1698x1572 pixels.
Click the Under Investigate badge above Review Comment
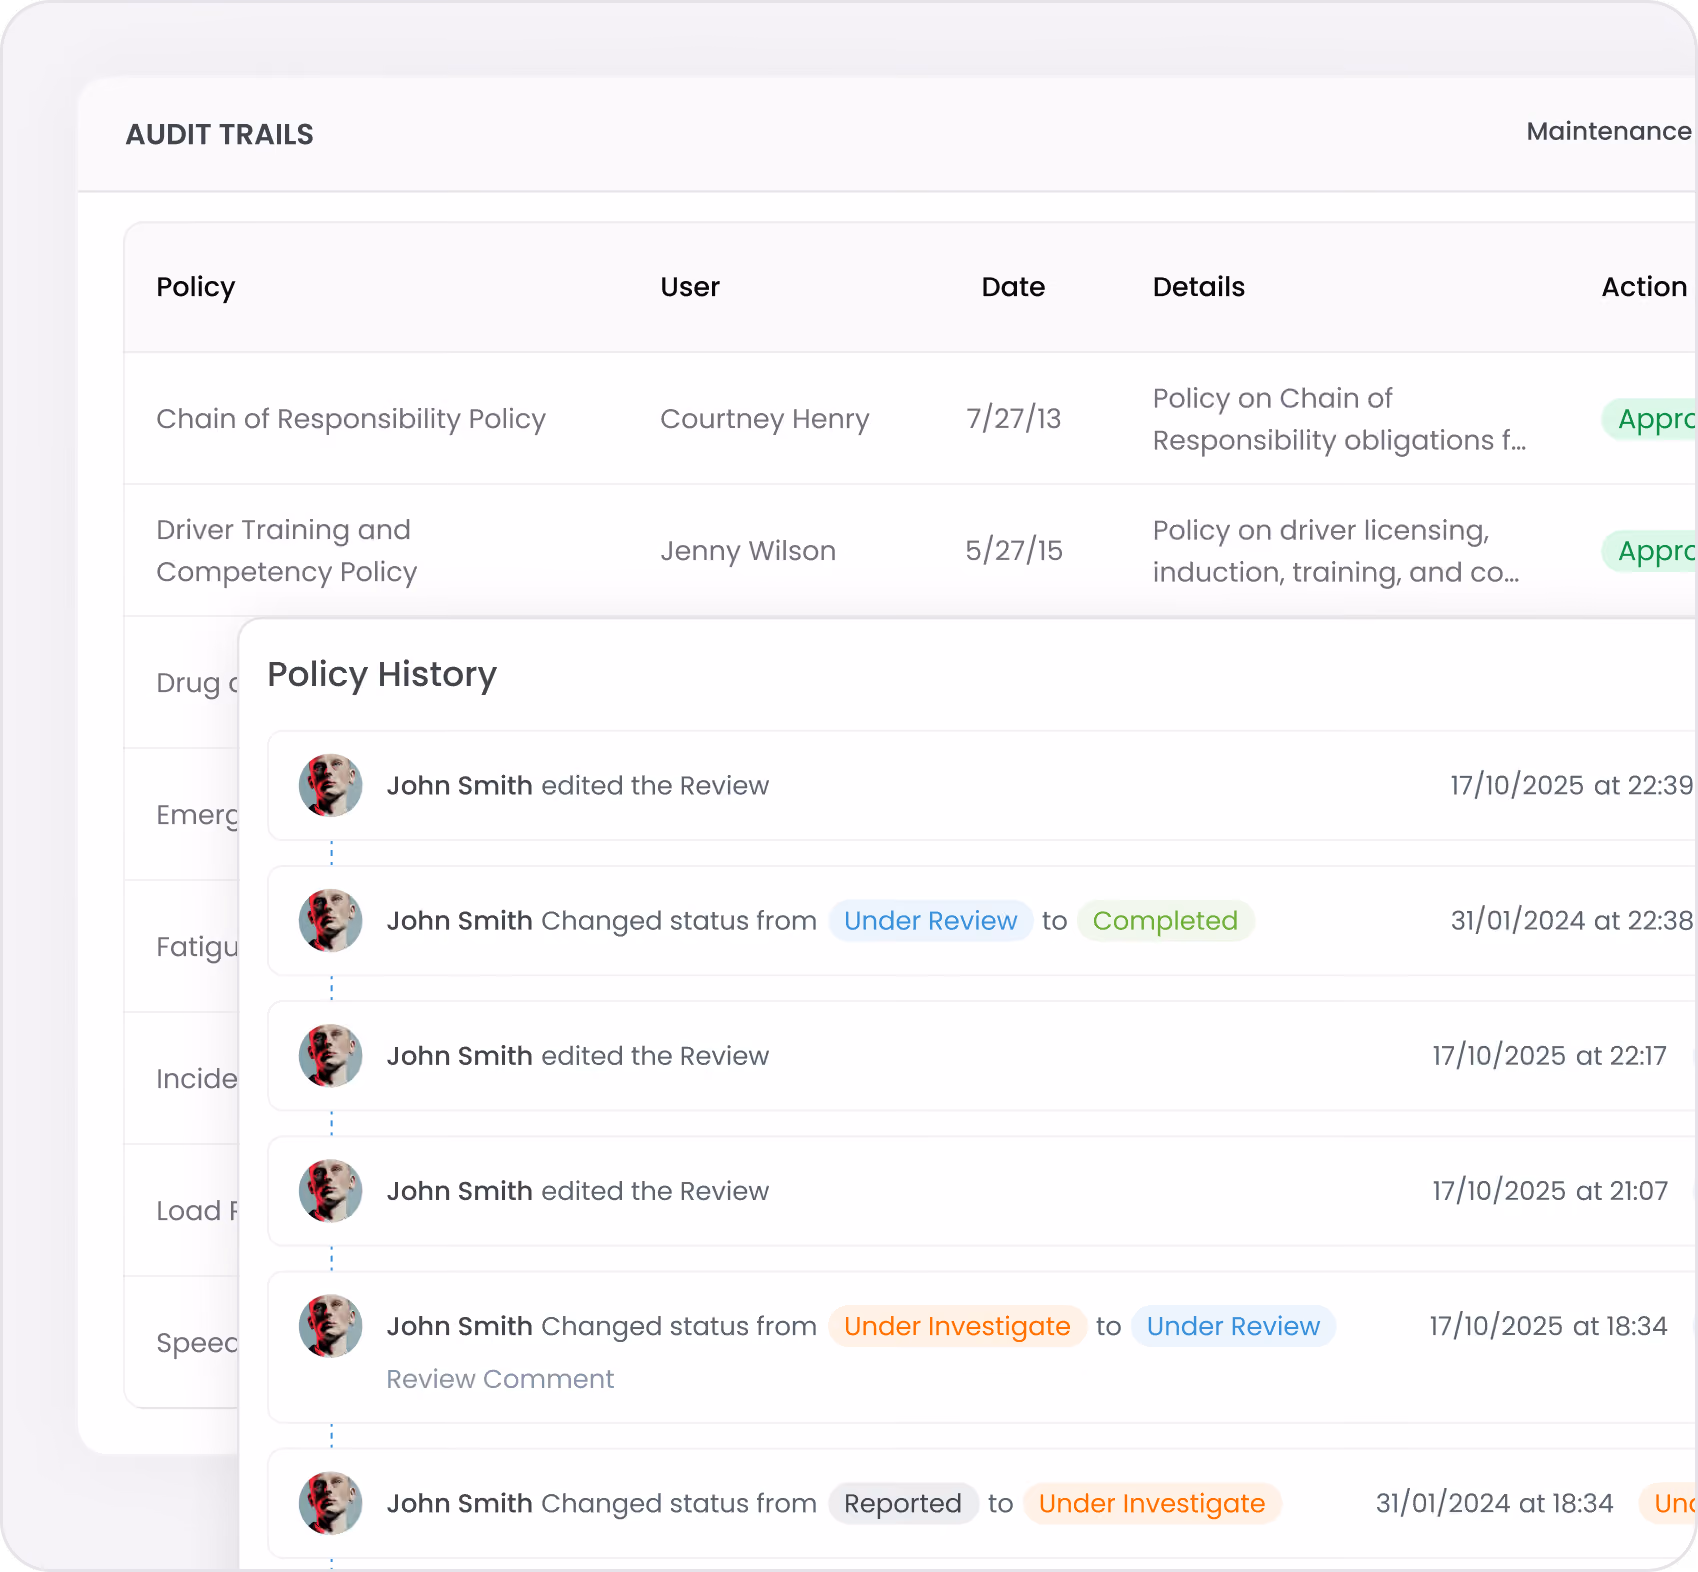click(x=957, y=1326)
